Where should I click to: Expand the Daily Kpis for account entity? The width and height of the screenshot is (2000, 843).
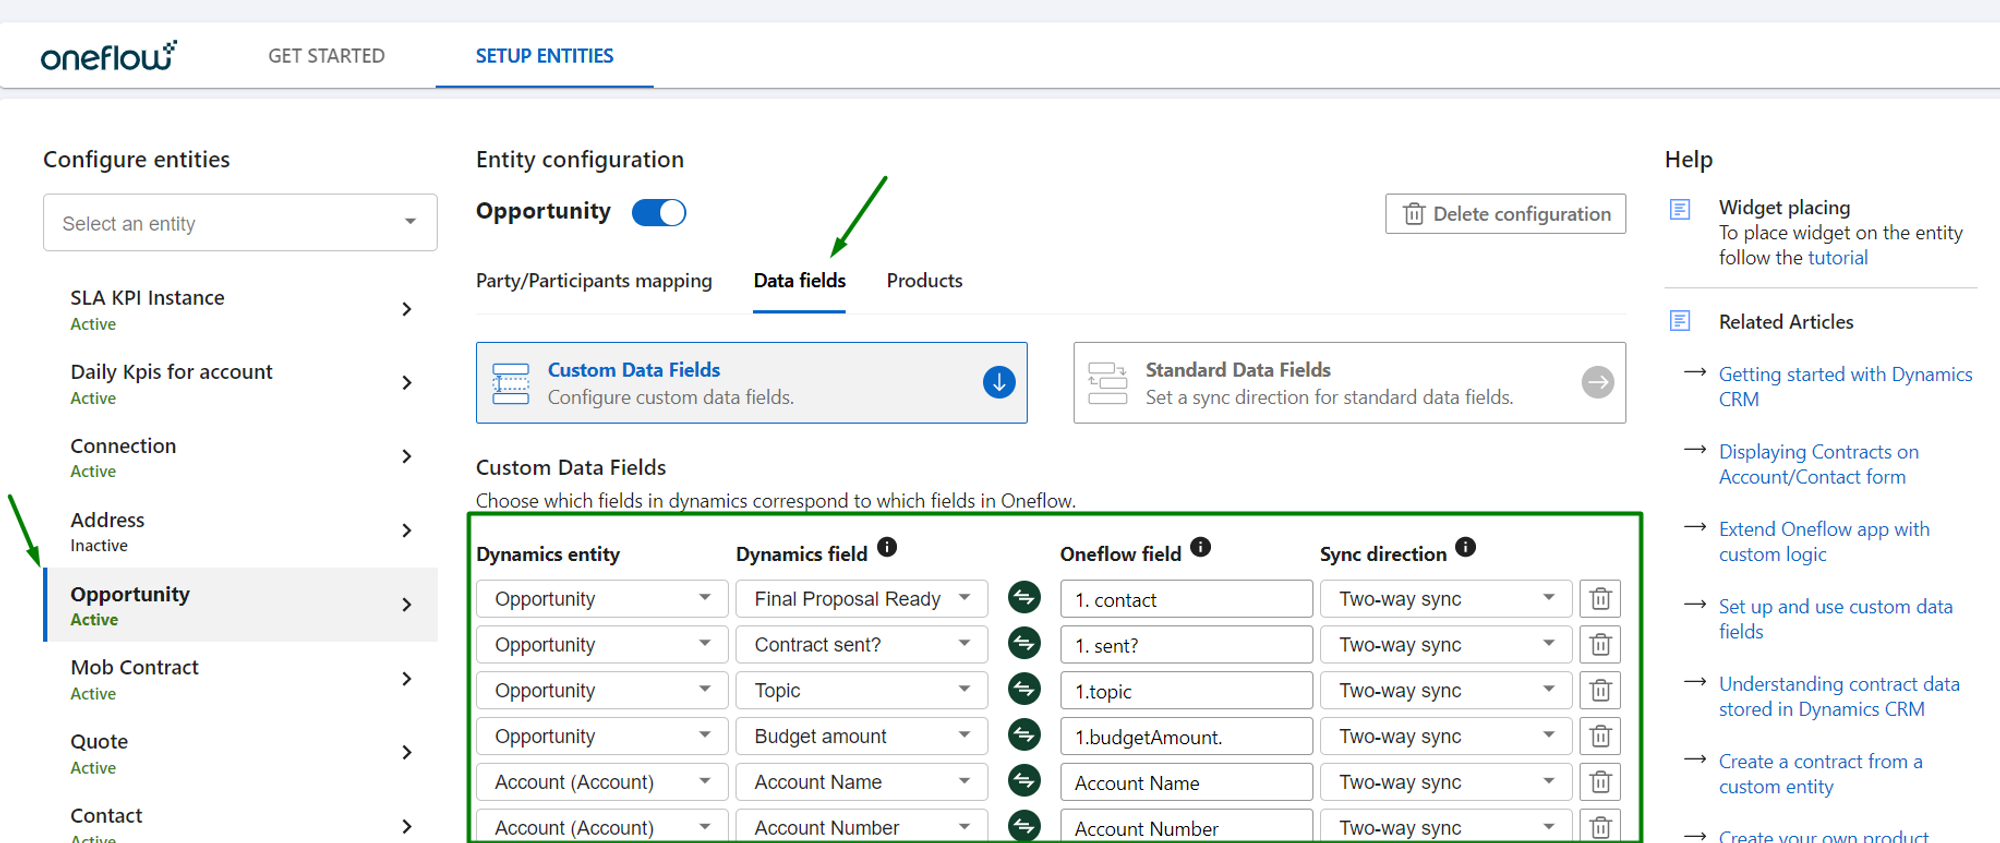pyautogui.click(x=407, y=383)
